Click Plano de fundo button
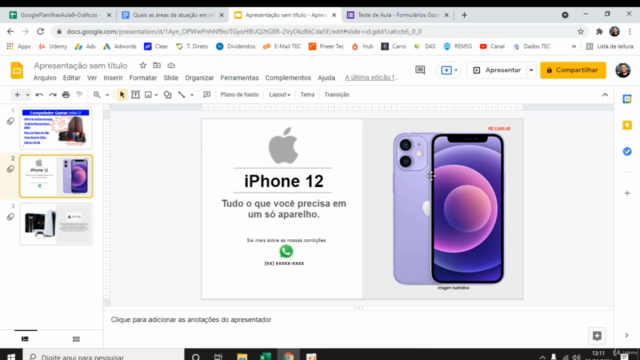The image size is (640, 360). coord(240,95)
